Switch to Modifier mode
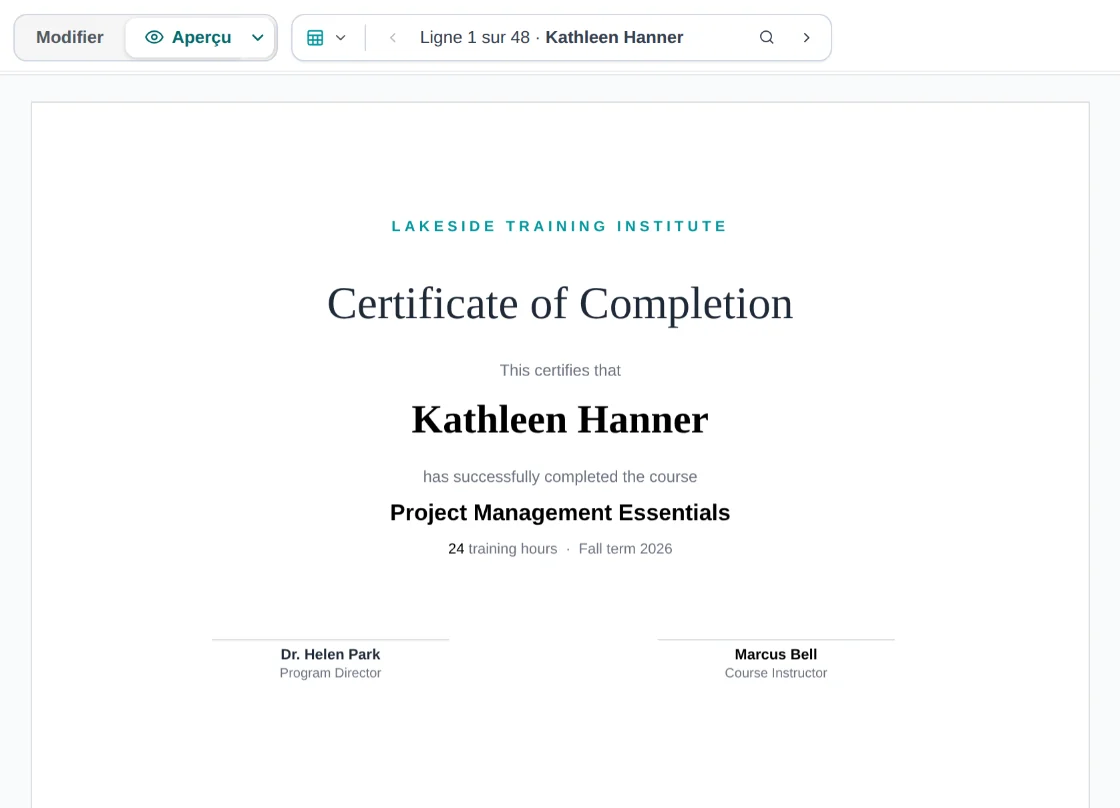 click(70, 37)
